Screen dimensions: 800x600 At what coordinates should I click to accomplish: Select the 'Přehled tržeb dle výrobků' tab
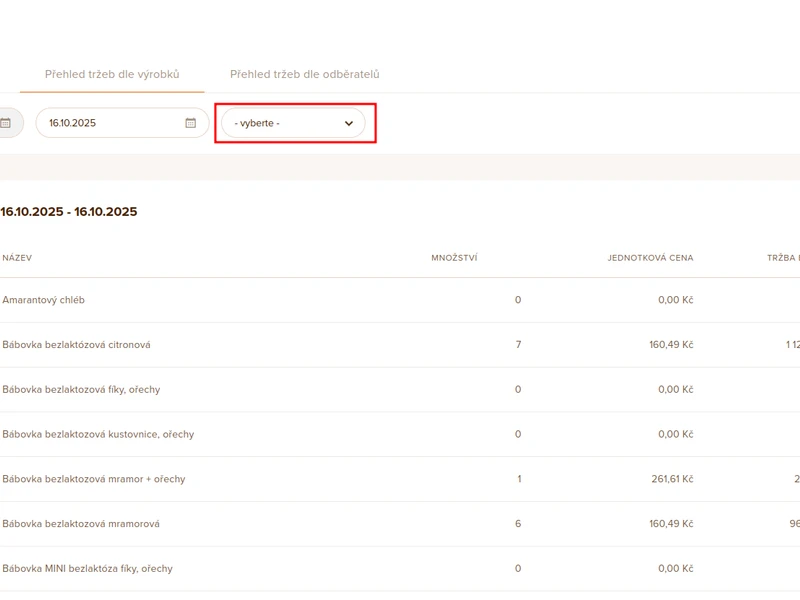[112, 74]
